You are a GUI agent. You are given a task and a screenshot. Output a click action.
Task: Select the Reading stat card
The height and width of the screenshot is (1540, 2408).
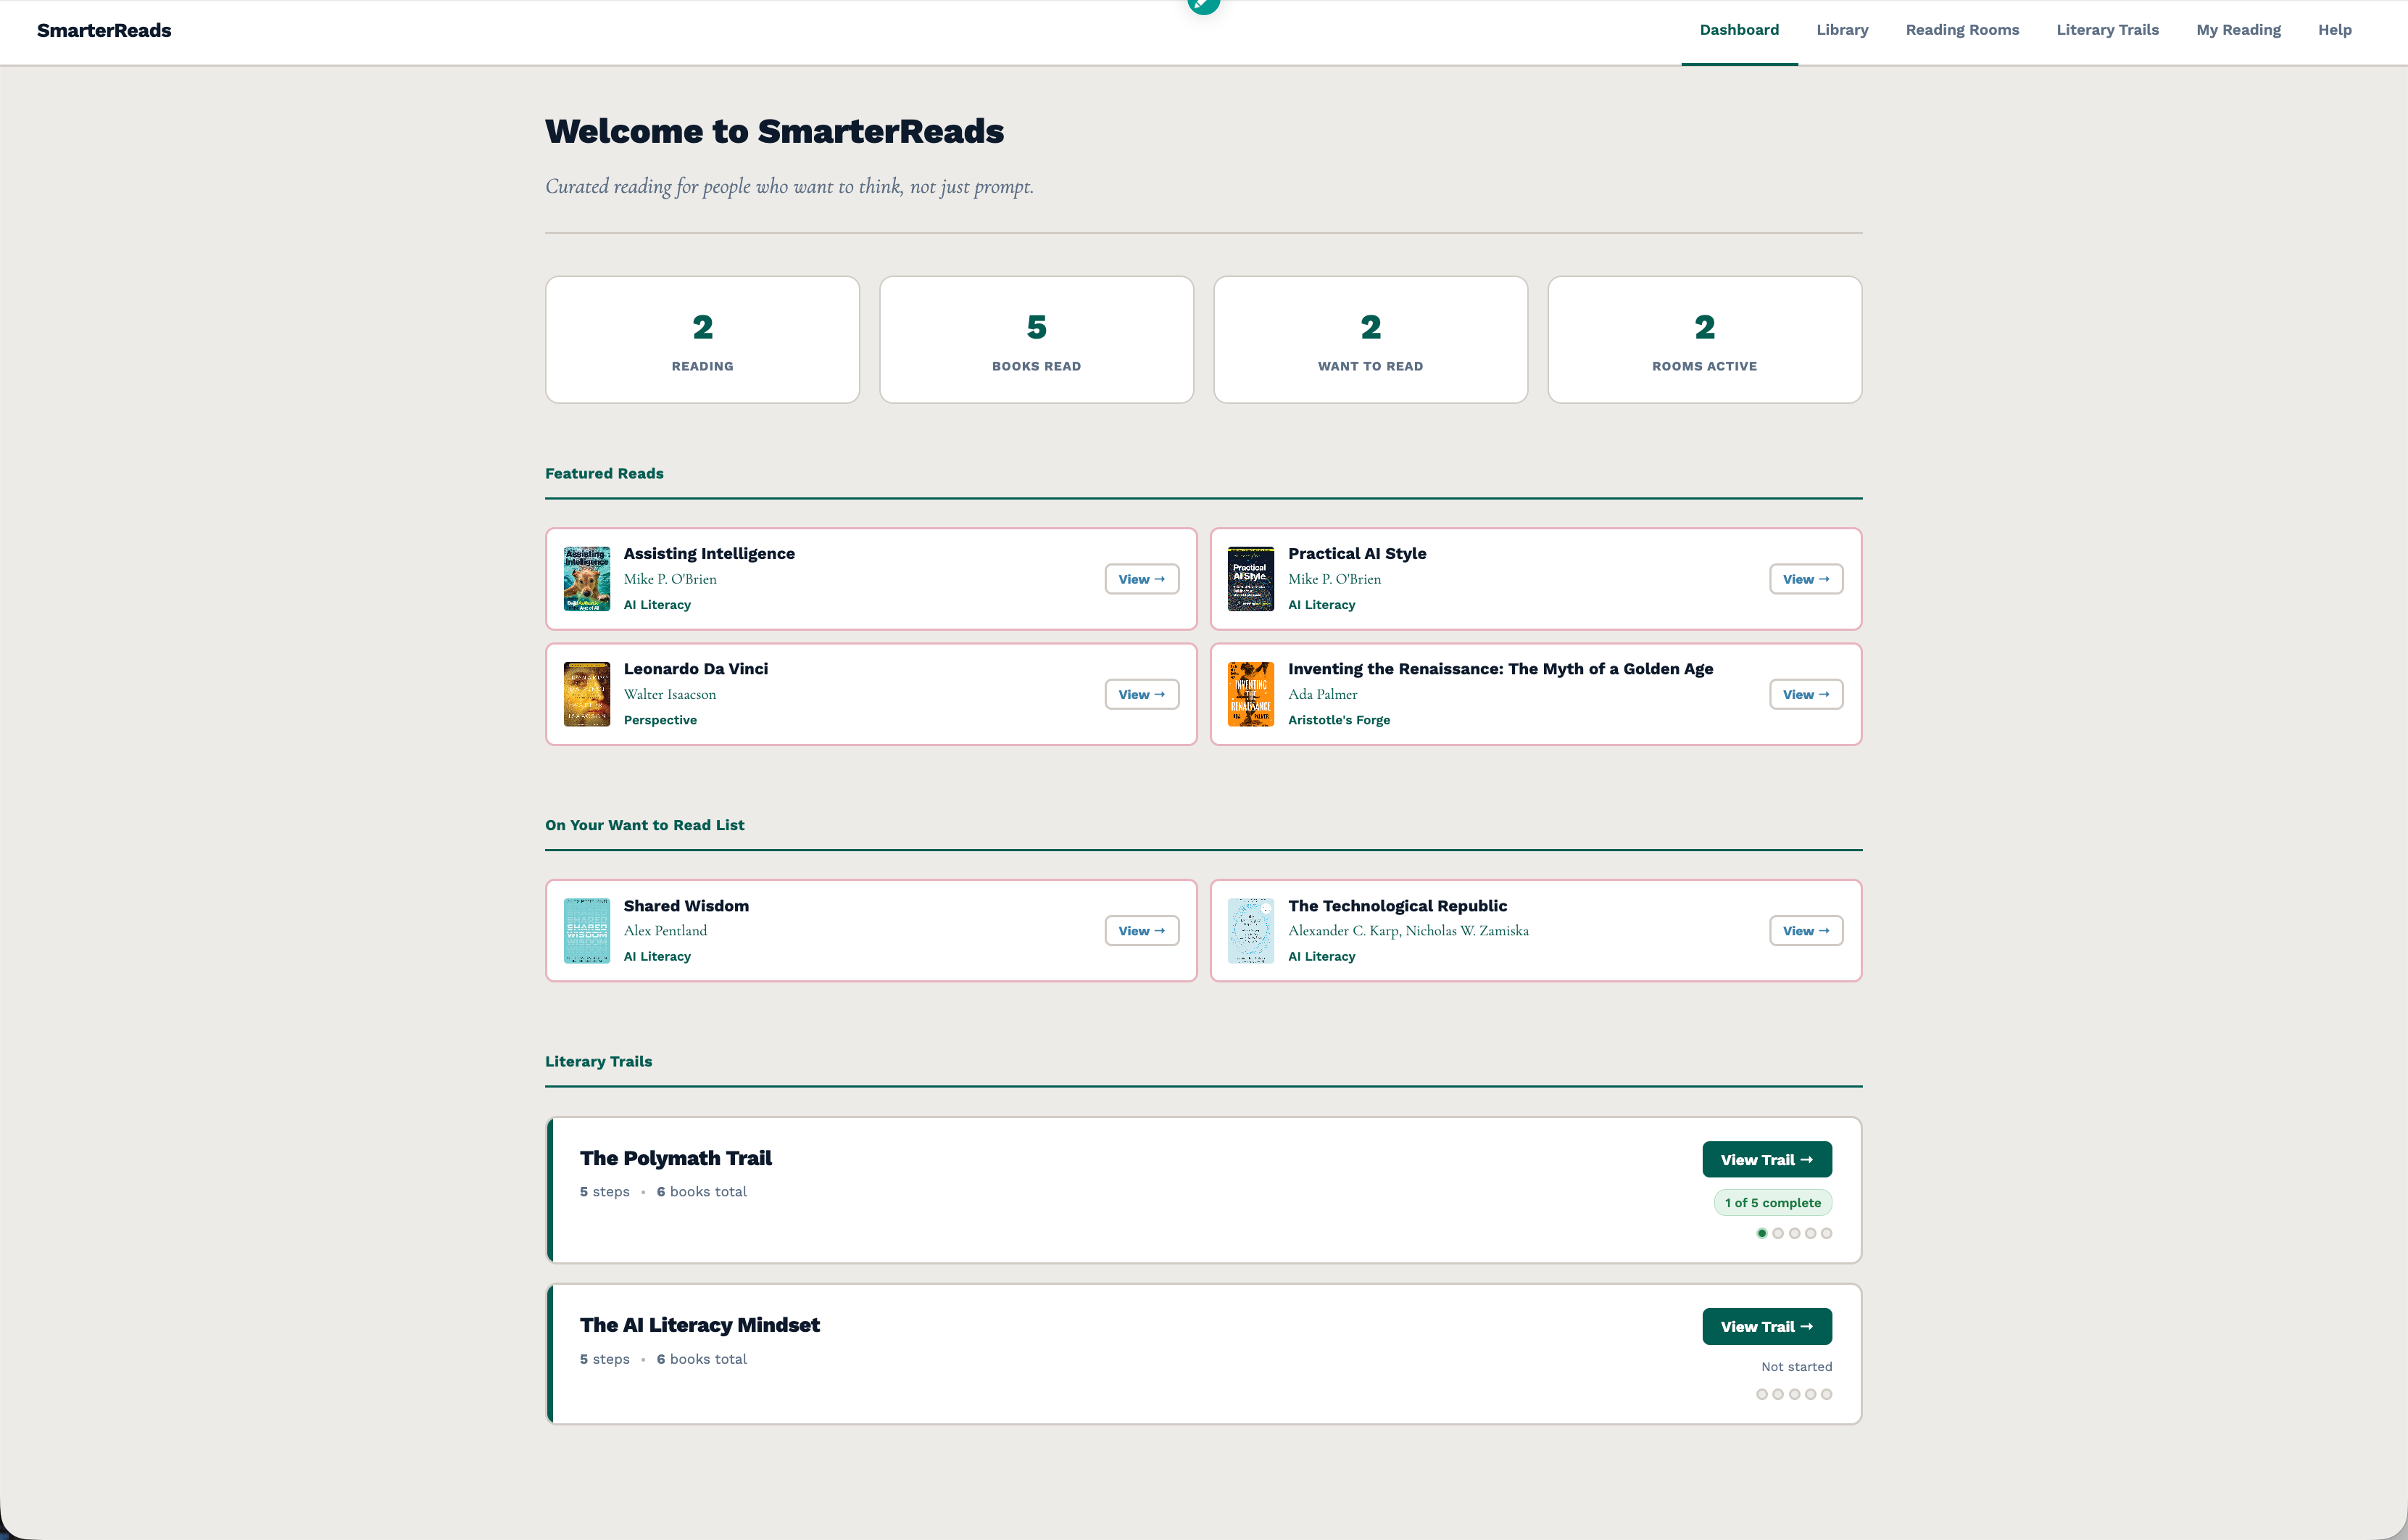click(x=702, y=340)
